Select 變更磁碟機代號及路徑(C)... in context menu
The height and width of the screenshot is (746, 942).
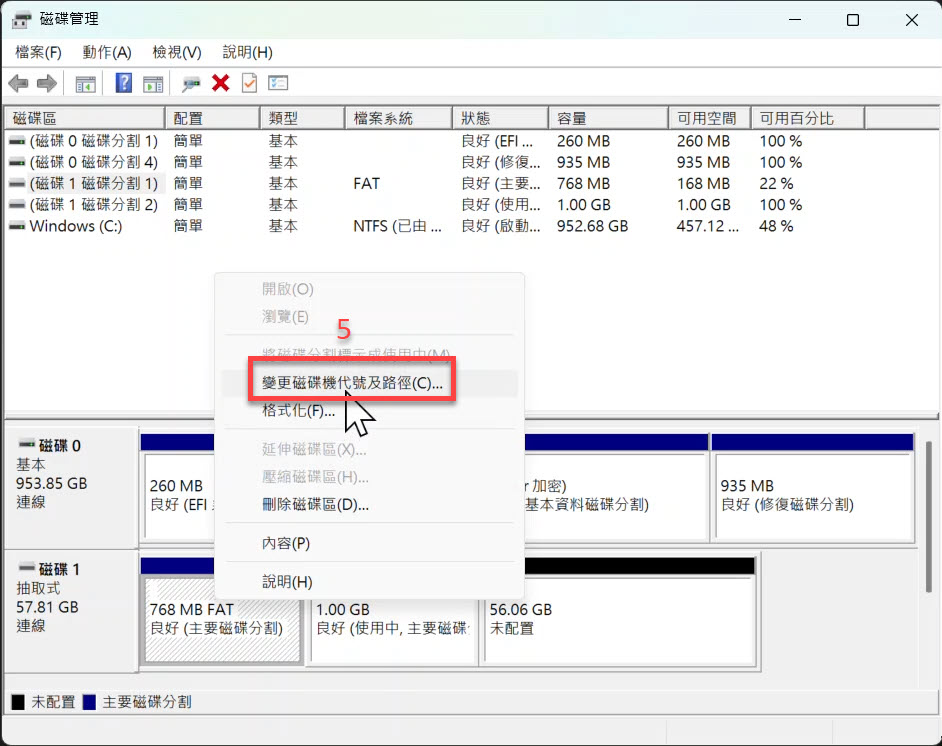(x=351, y=383)
